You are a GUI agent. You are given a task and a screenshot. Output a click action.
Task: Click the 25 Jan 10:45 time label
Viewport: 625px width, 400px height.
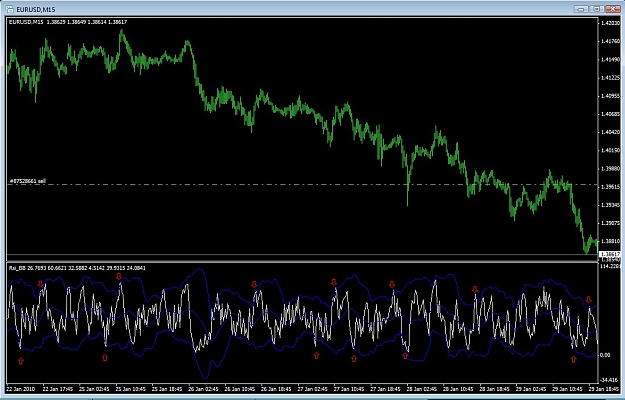(131, 389)
